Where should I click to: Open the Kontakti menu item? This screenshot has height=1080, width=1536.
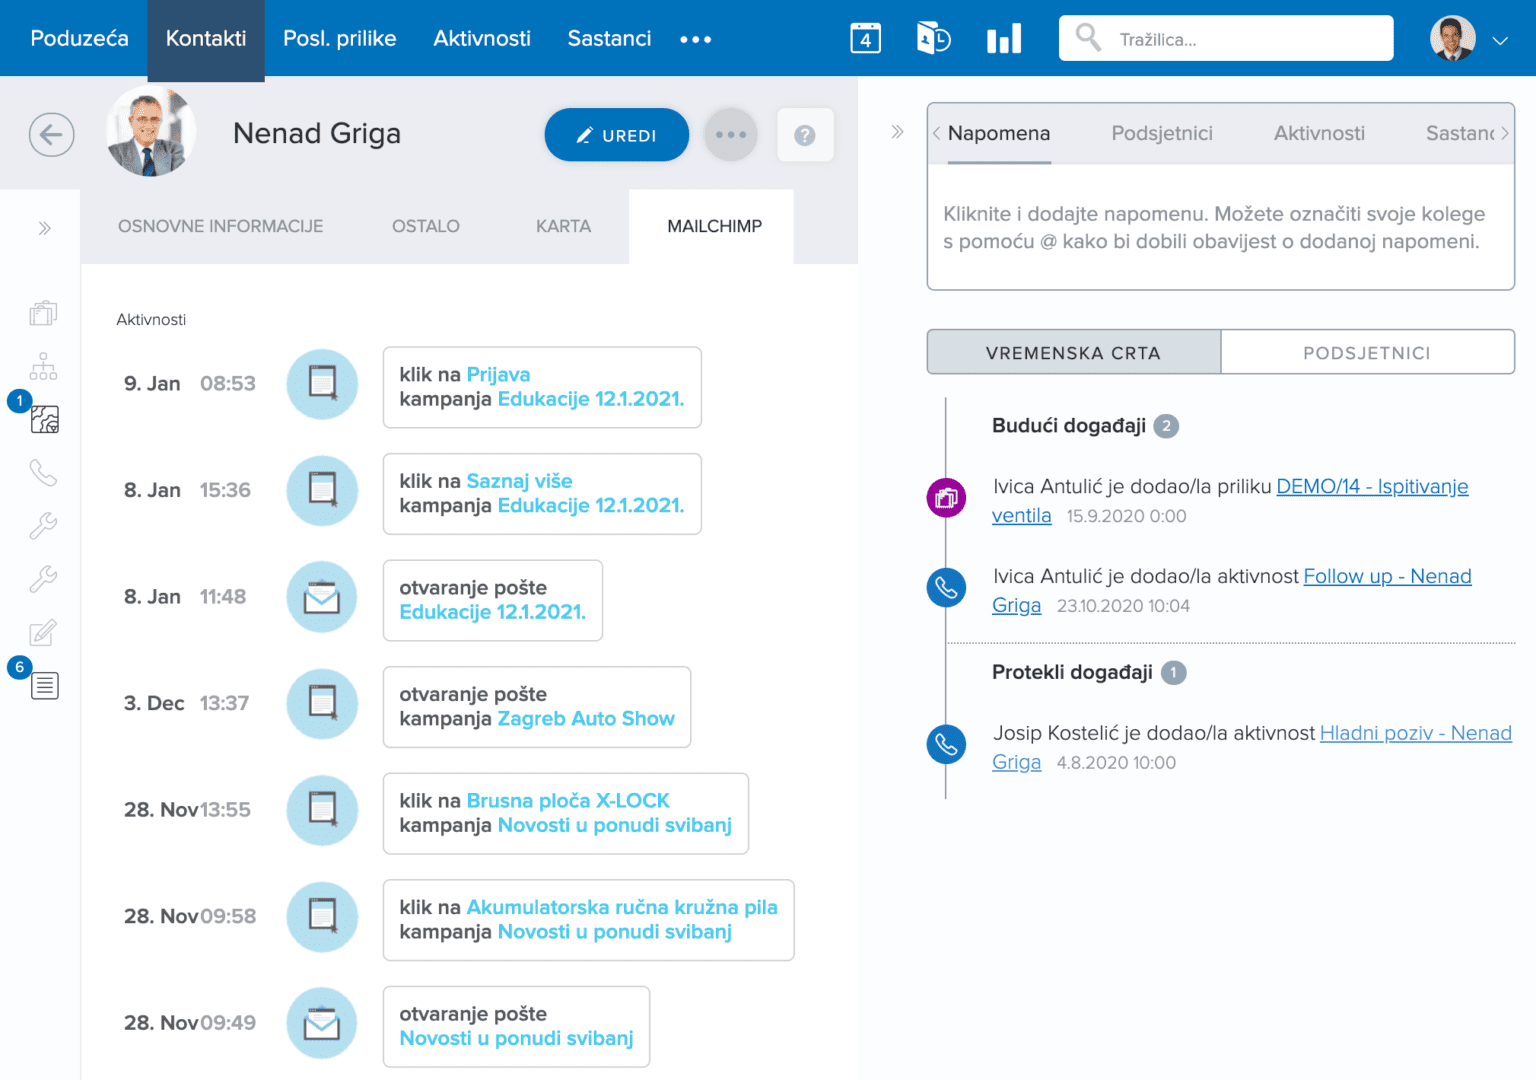(x=205, y=39)
